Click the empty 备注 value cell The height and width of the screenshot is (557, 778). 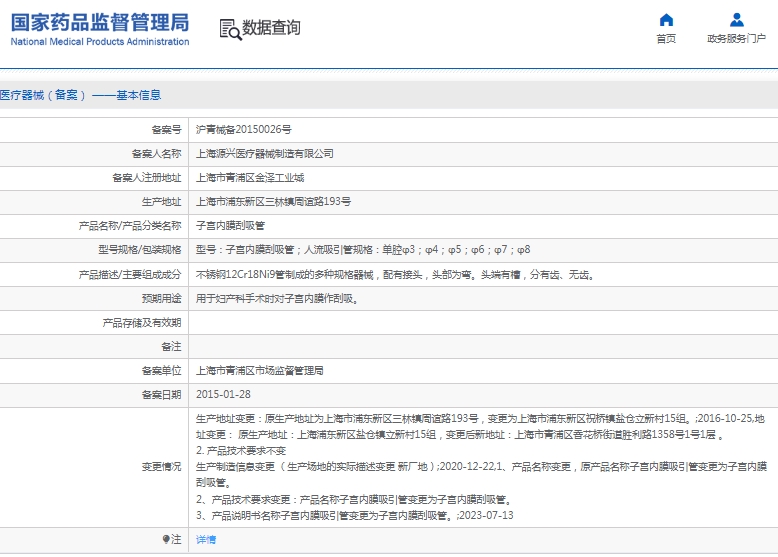point(483,347)
